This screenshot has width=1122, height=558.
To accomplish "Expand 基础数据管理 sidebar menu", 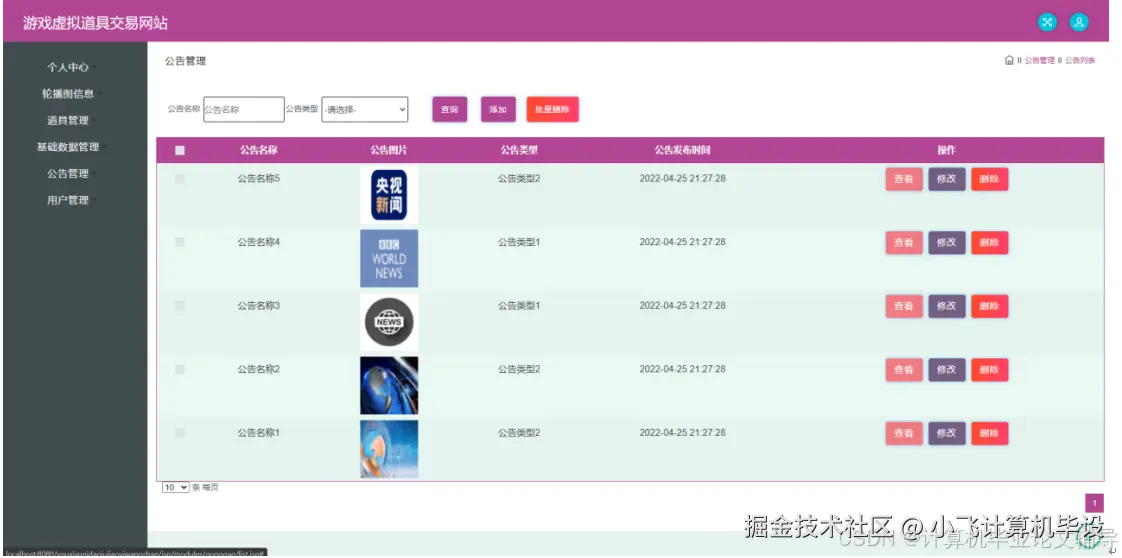I will [x=68, y=147].
